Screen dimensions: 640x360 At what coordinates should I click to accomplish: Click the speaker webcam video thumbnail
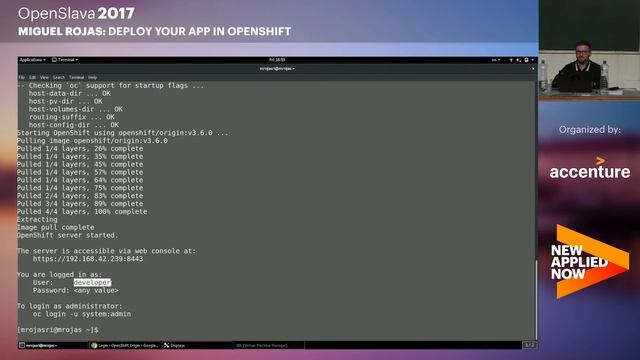(x=589, y=51)
